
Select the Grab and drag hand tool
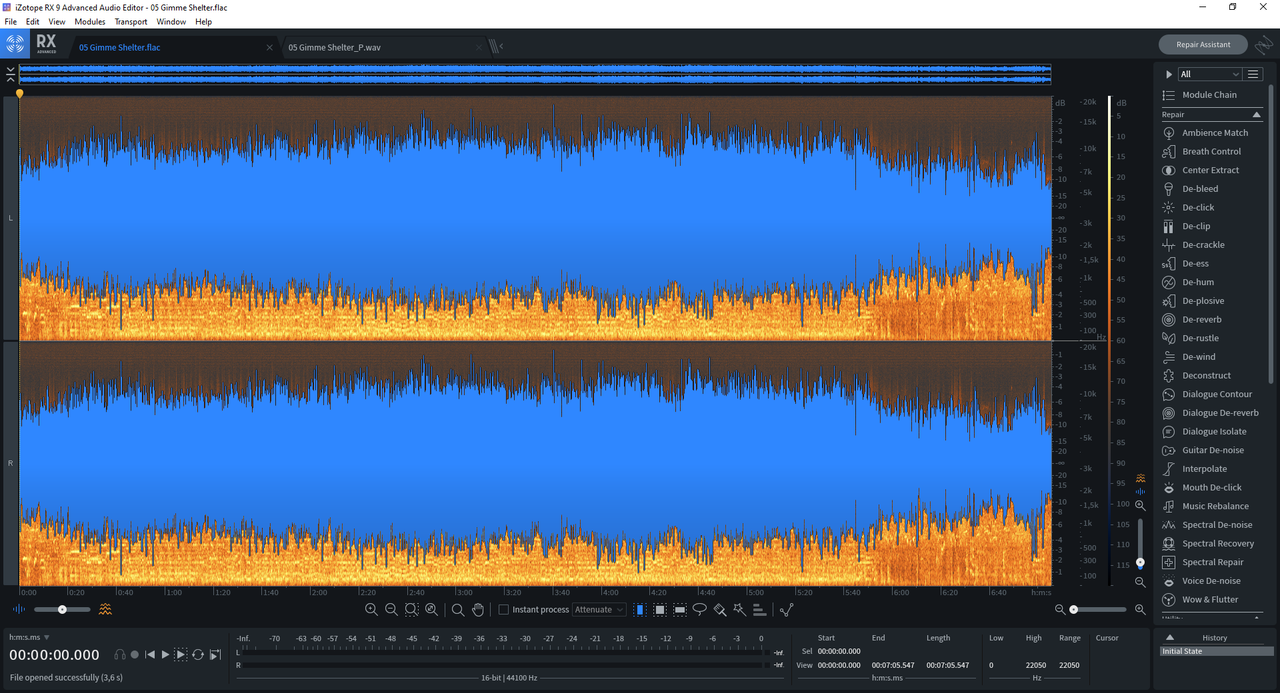point(478,610)
